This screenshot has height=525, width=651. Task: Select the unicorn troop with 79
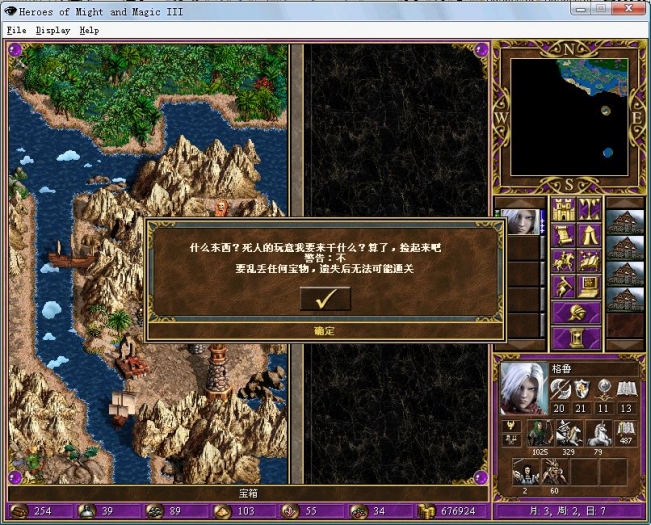coord(598,433)
